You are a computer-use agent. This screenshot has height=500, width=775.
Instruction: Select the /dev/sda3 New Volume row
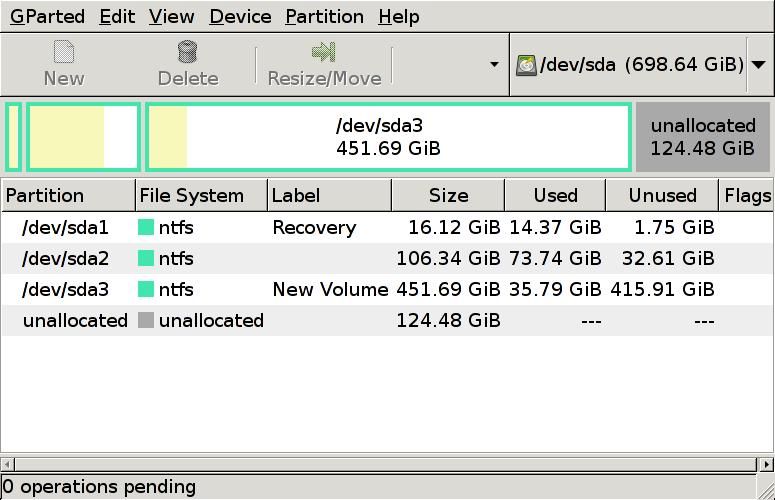[x=330, y=290]
